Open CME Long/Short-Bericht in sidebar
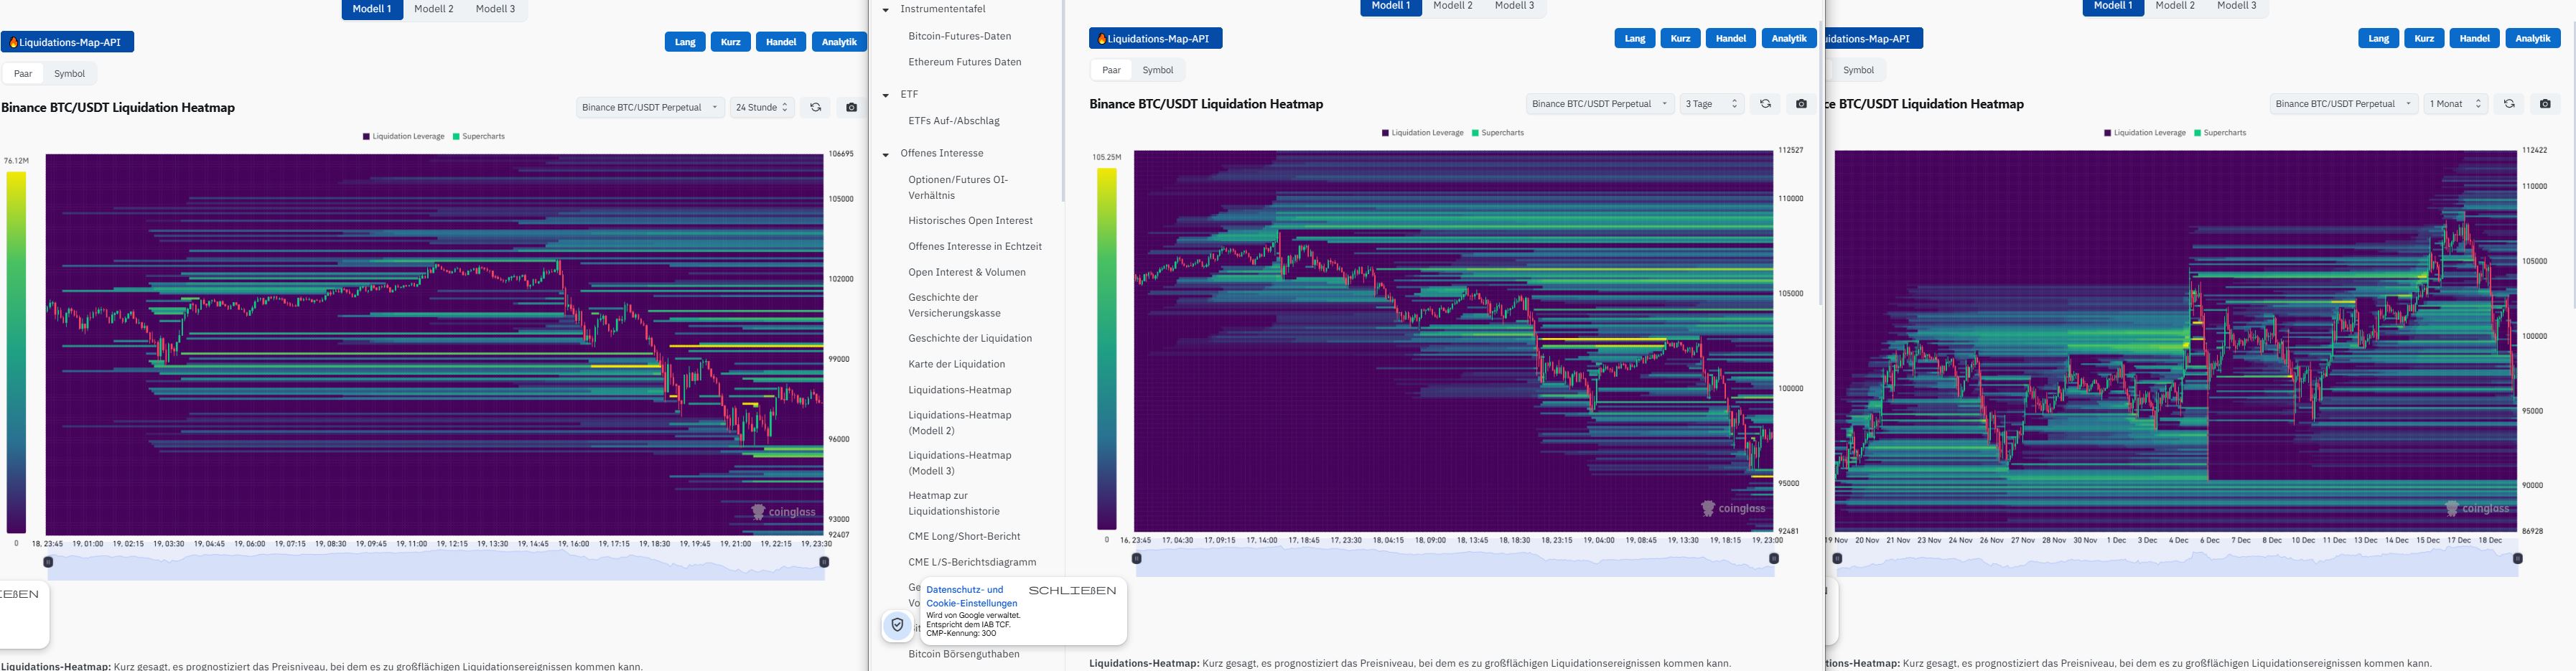The height and width of the screenshot is (671, 2576). click(965, 536)
